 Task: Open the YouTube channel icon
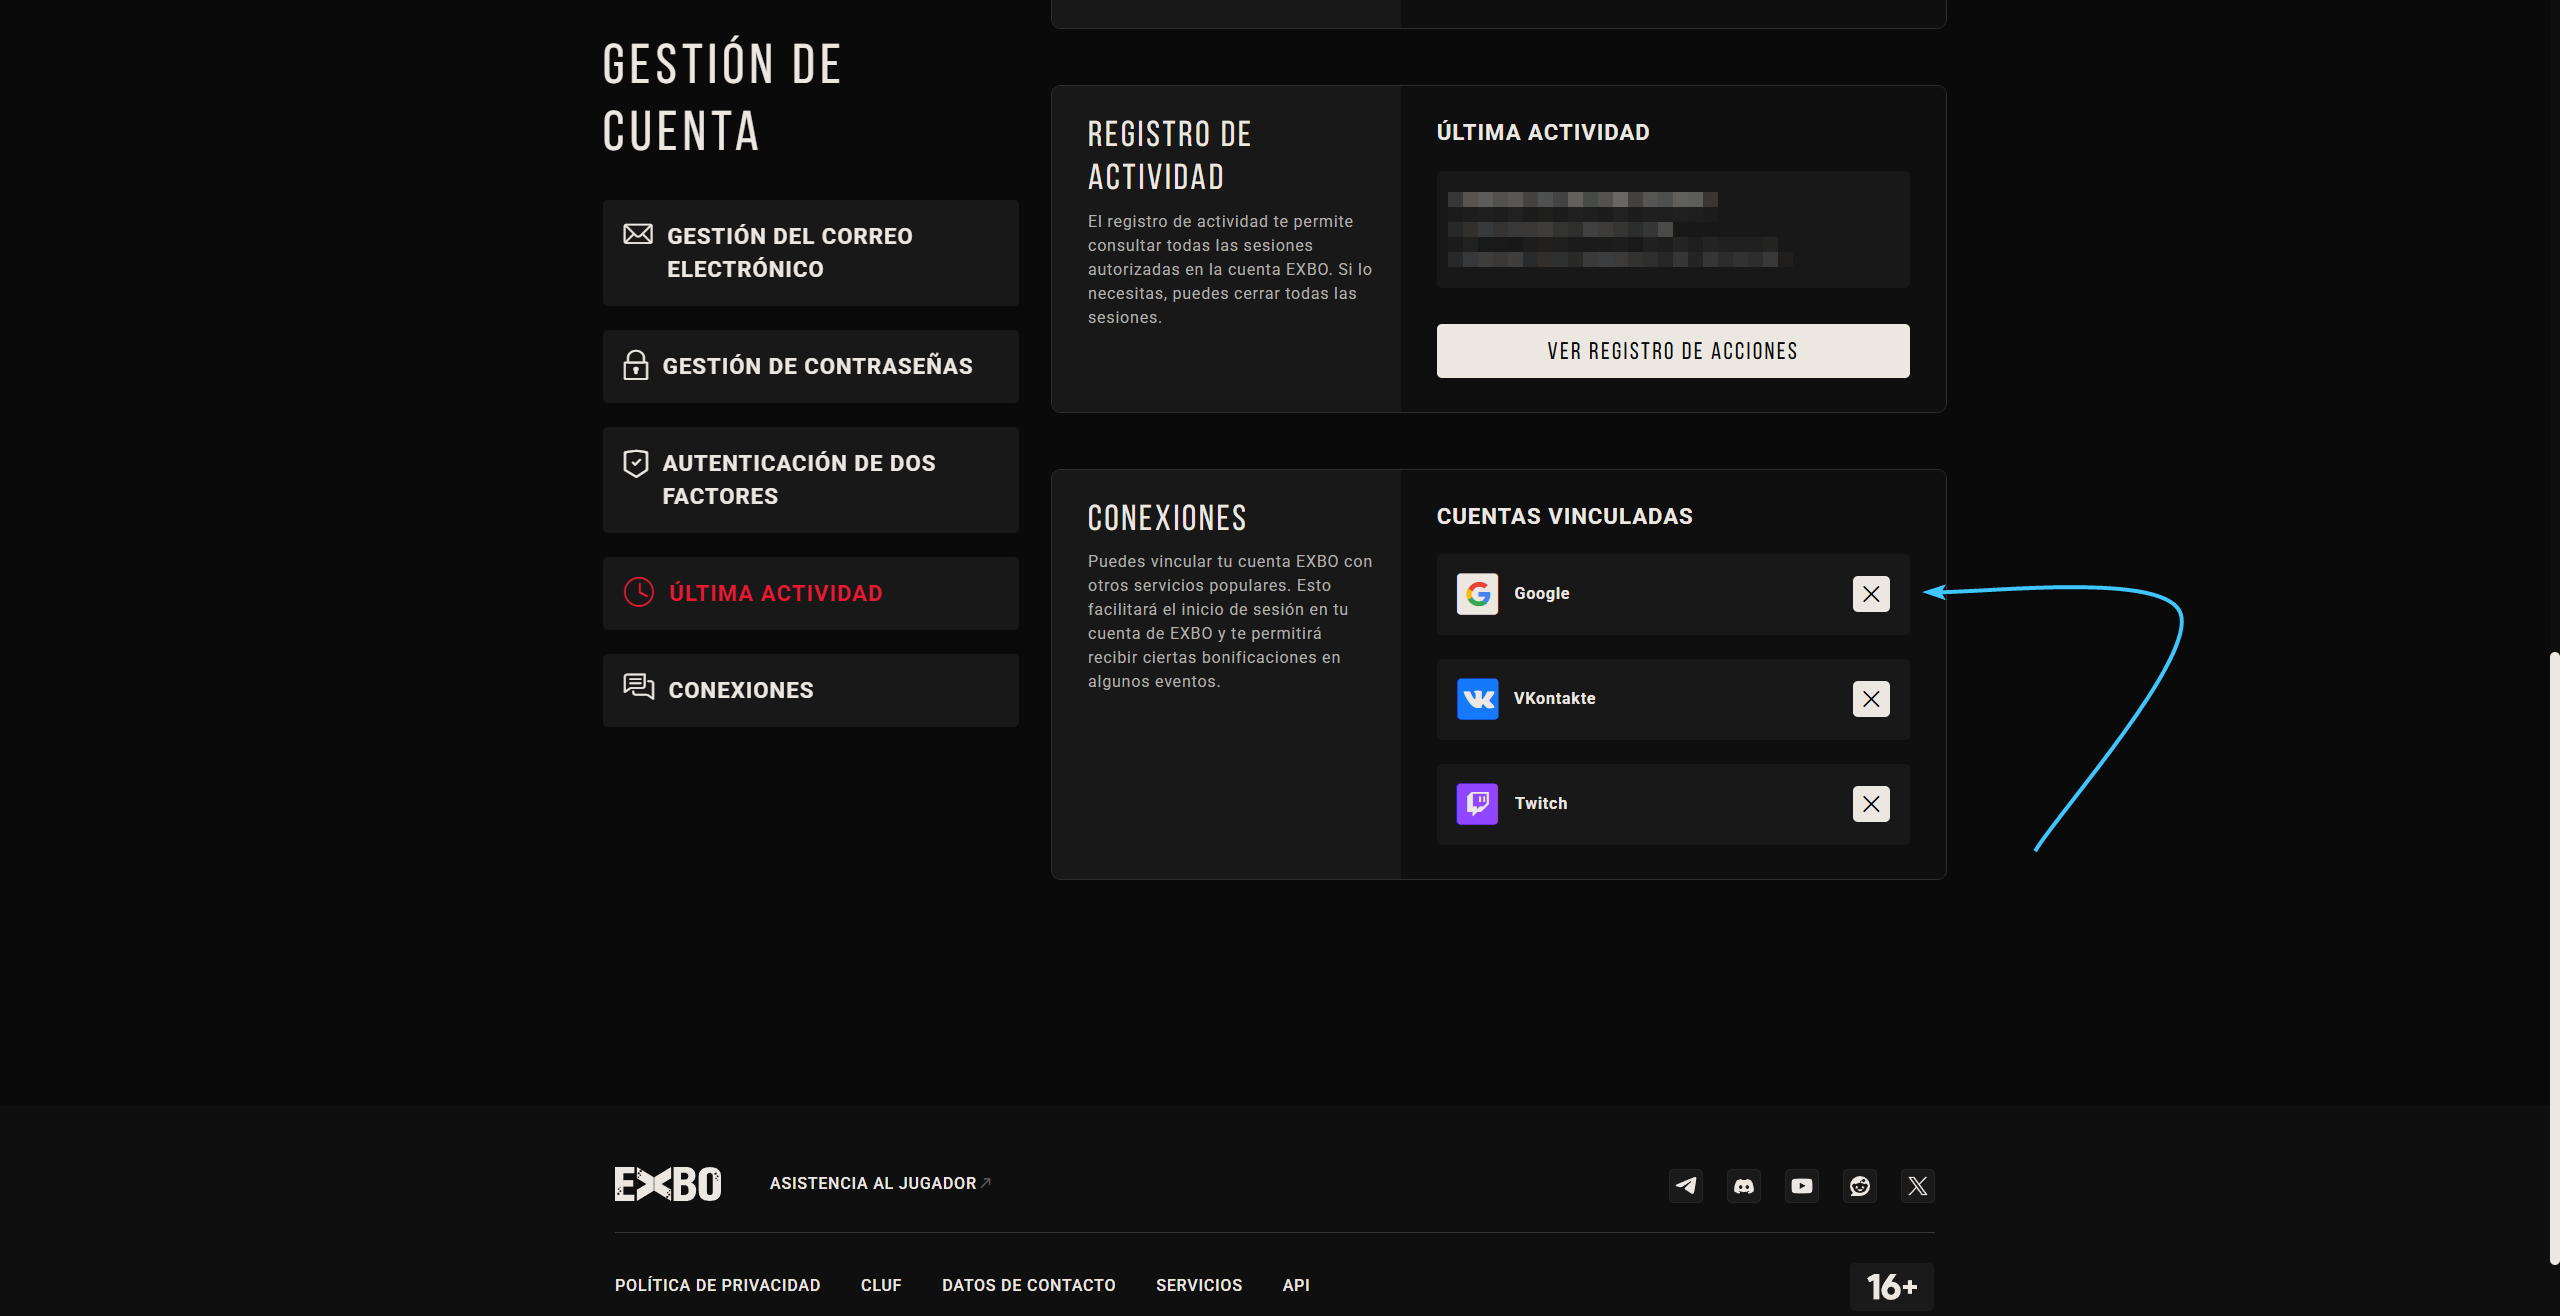[x=1802, y=1186]
